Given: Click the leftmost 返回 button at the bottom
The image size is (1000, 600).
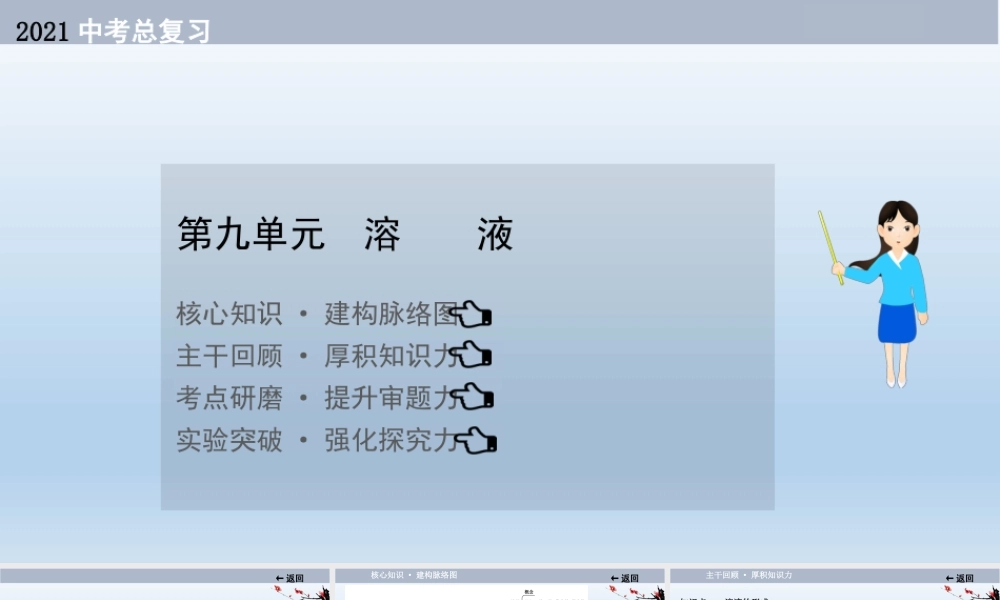Looking at the screenshot, I should point(290,577).
